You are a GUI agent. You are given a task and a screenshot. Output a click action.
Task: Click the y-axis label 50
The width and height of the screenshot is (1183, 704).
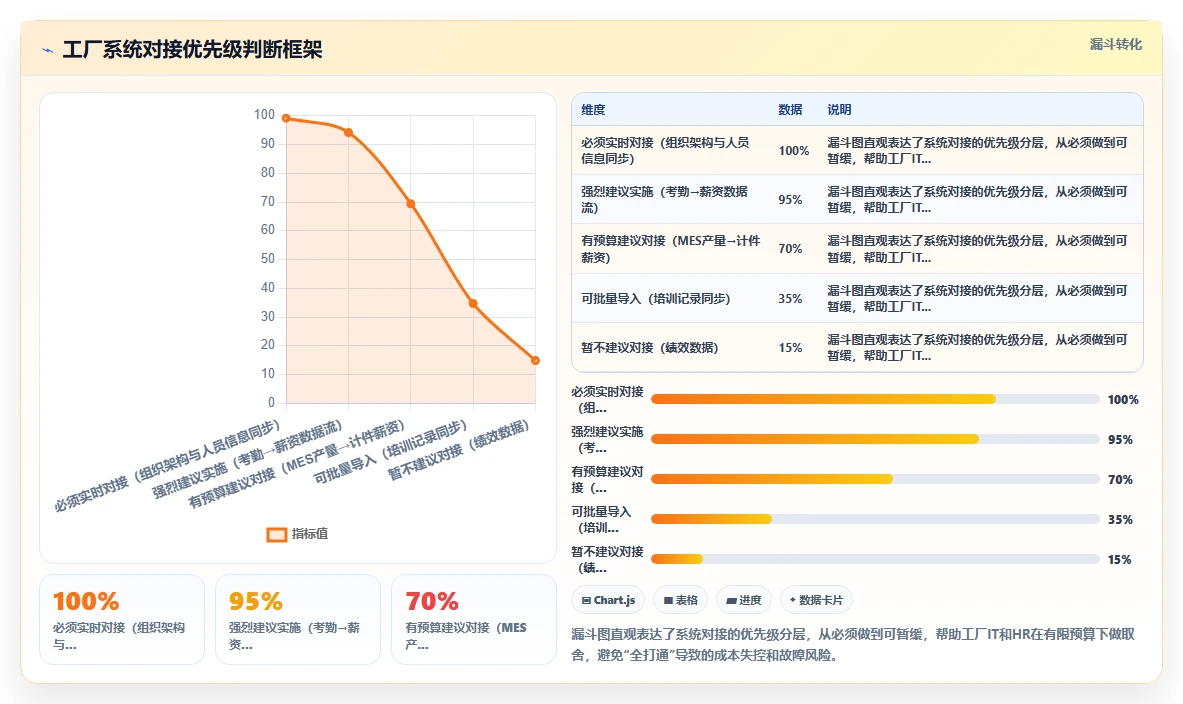click(x=268, y=258)
